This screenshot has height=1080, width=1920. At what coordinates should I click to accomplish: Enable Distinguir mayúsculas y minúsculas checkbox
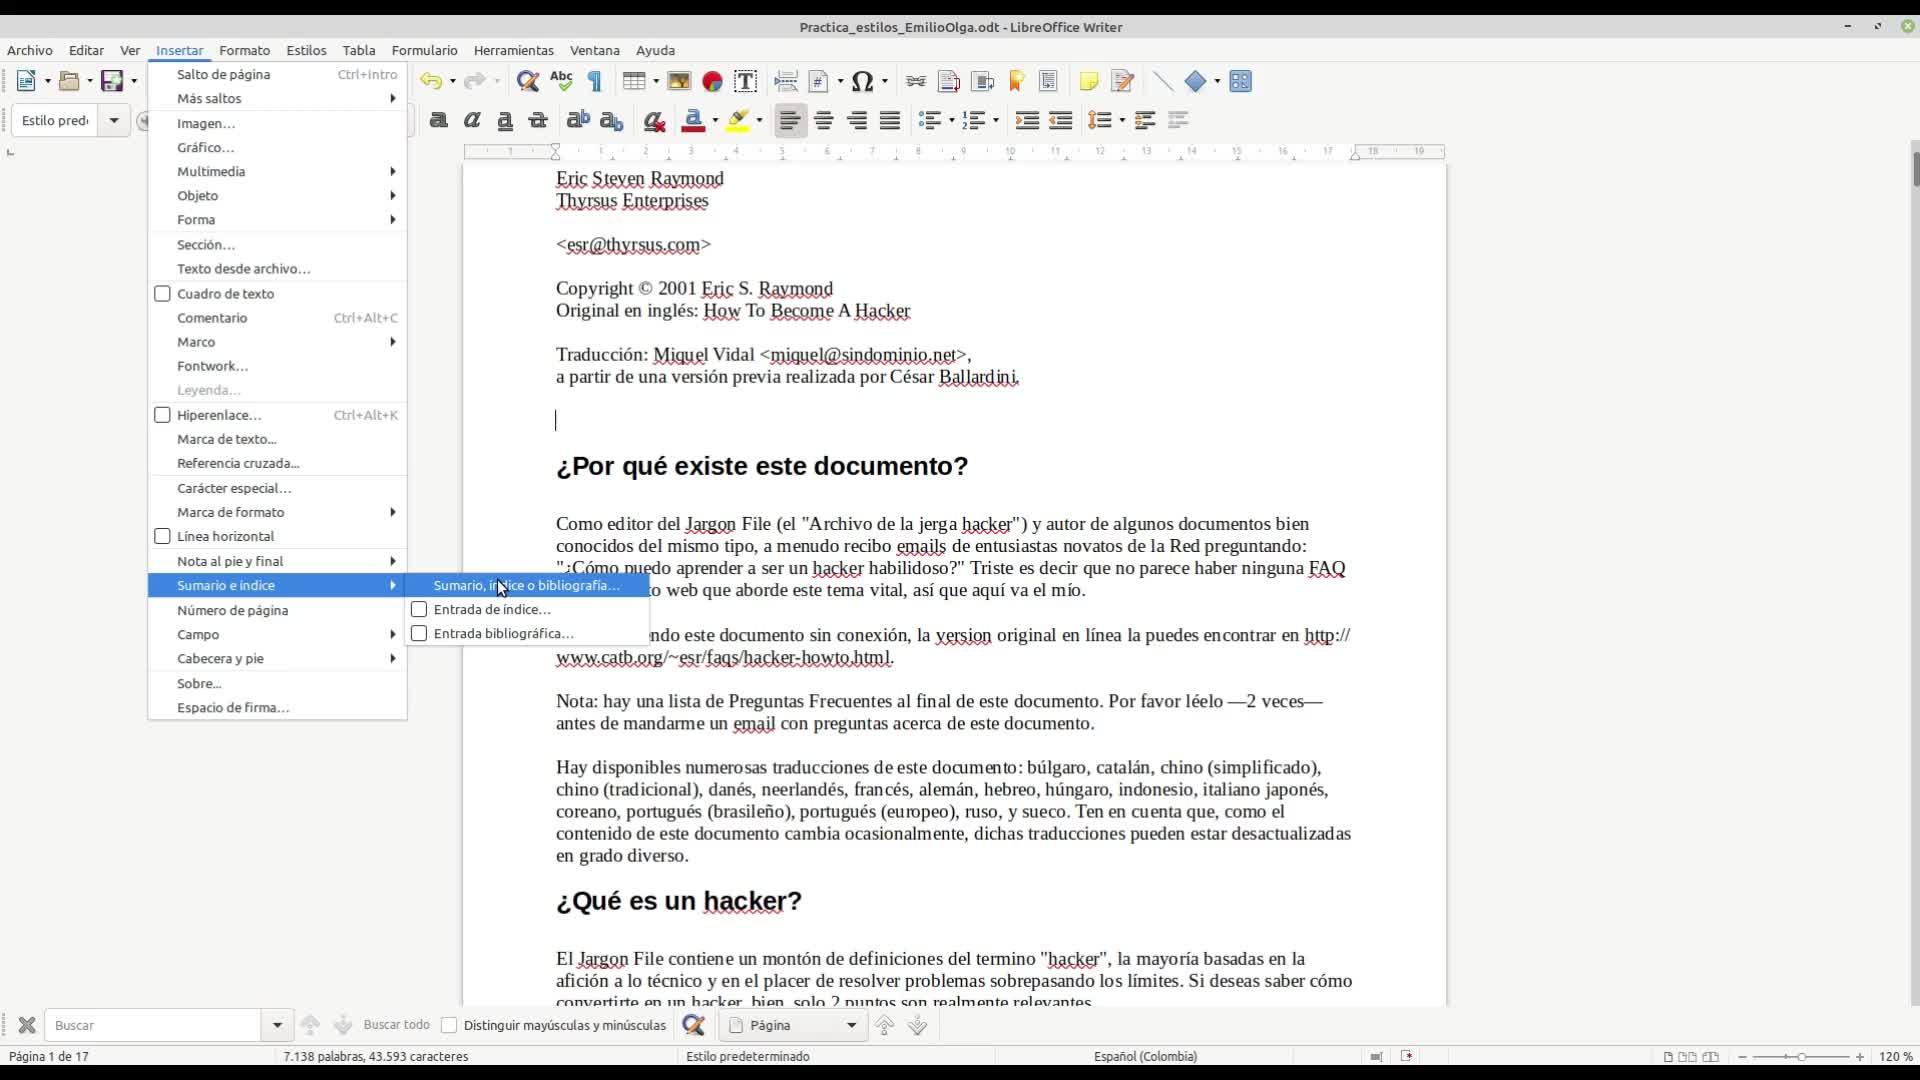pos(450,1025)
